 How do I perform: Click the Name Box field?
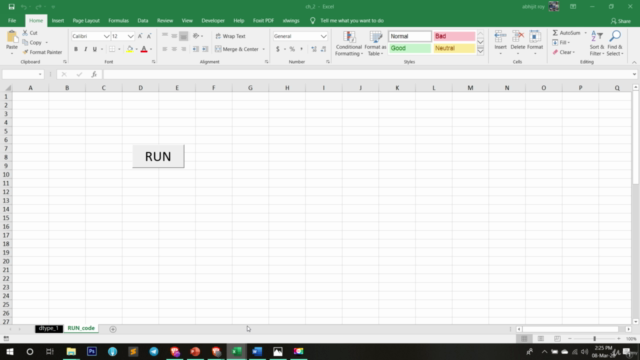pyautogui.click(x=22, y=74)
